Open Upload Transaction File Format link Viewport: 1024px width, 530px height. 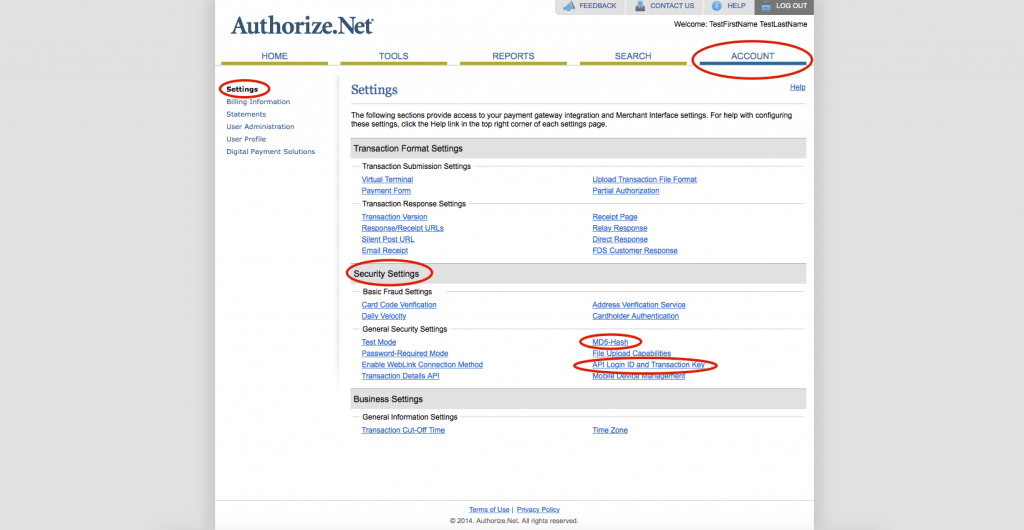[645, 179]
